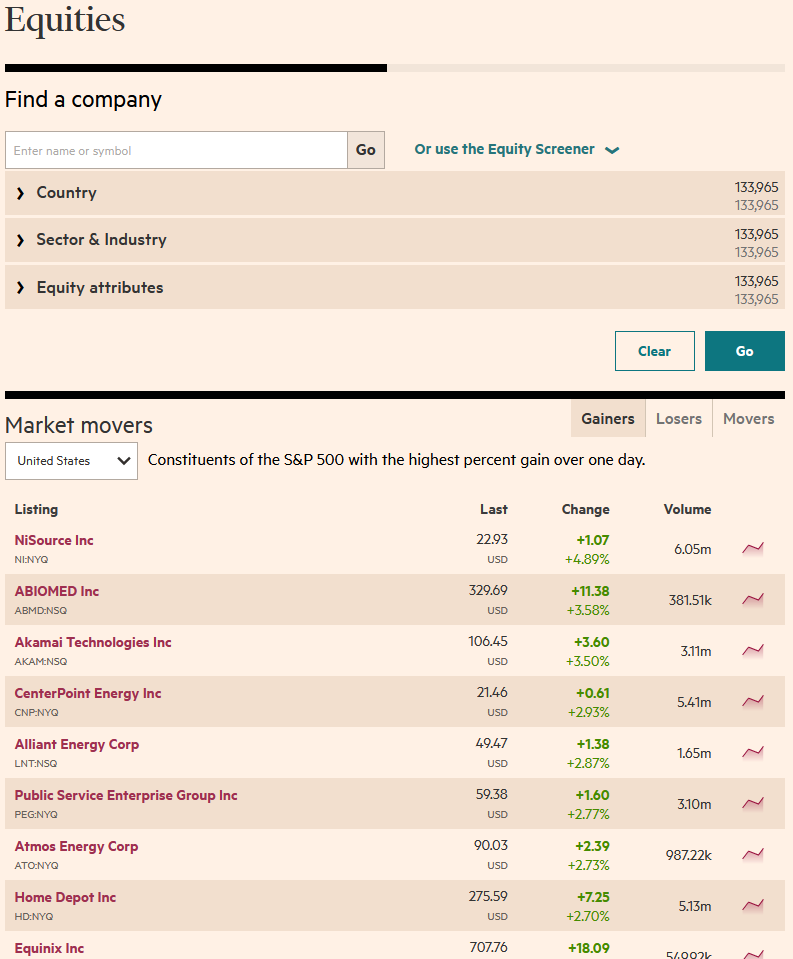
Task: Click the Clear button
Action: (x=654, y=351)
